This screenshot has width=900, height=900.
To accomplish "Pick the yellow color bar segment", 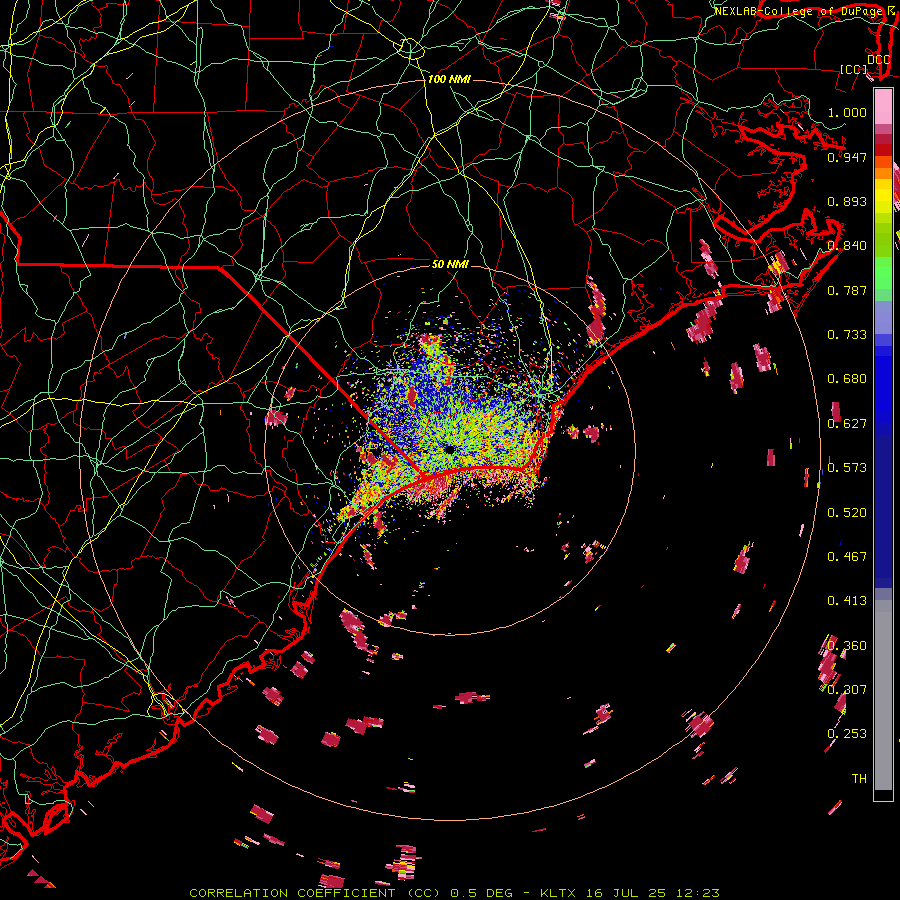I will coord(883,196).
